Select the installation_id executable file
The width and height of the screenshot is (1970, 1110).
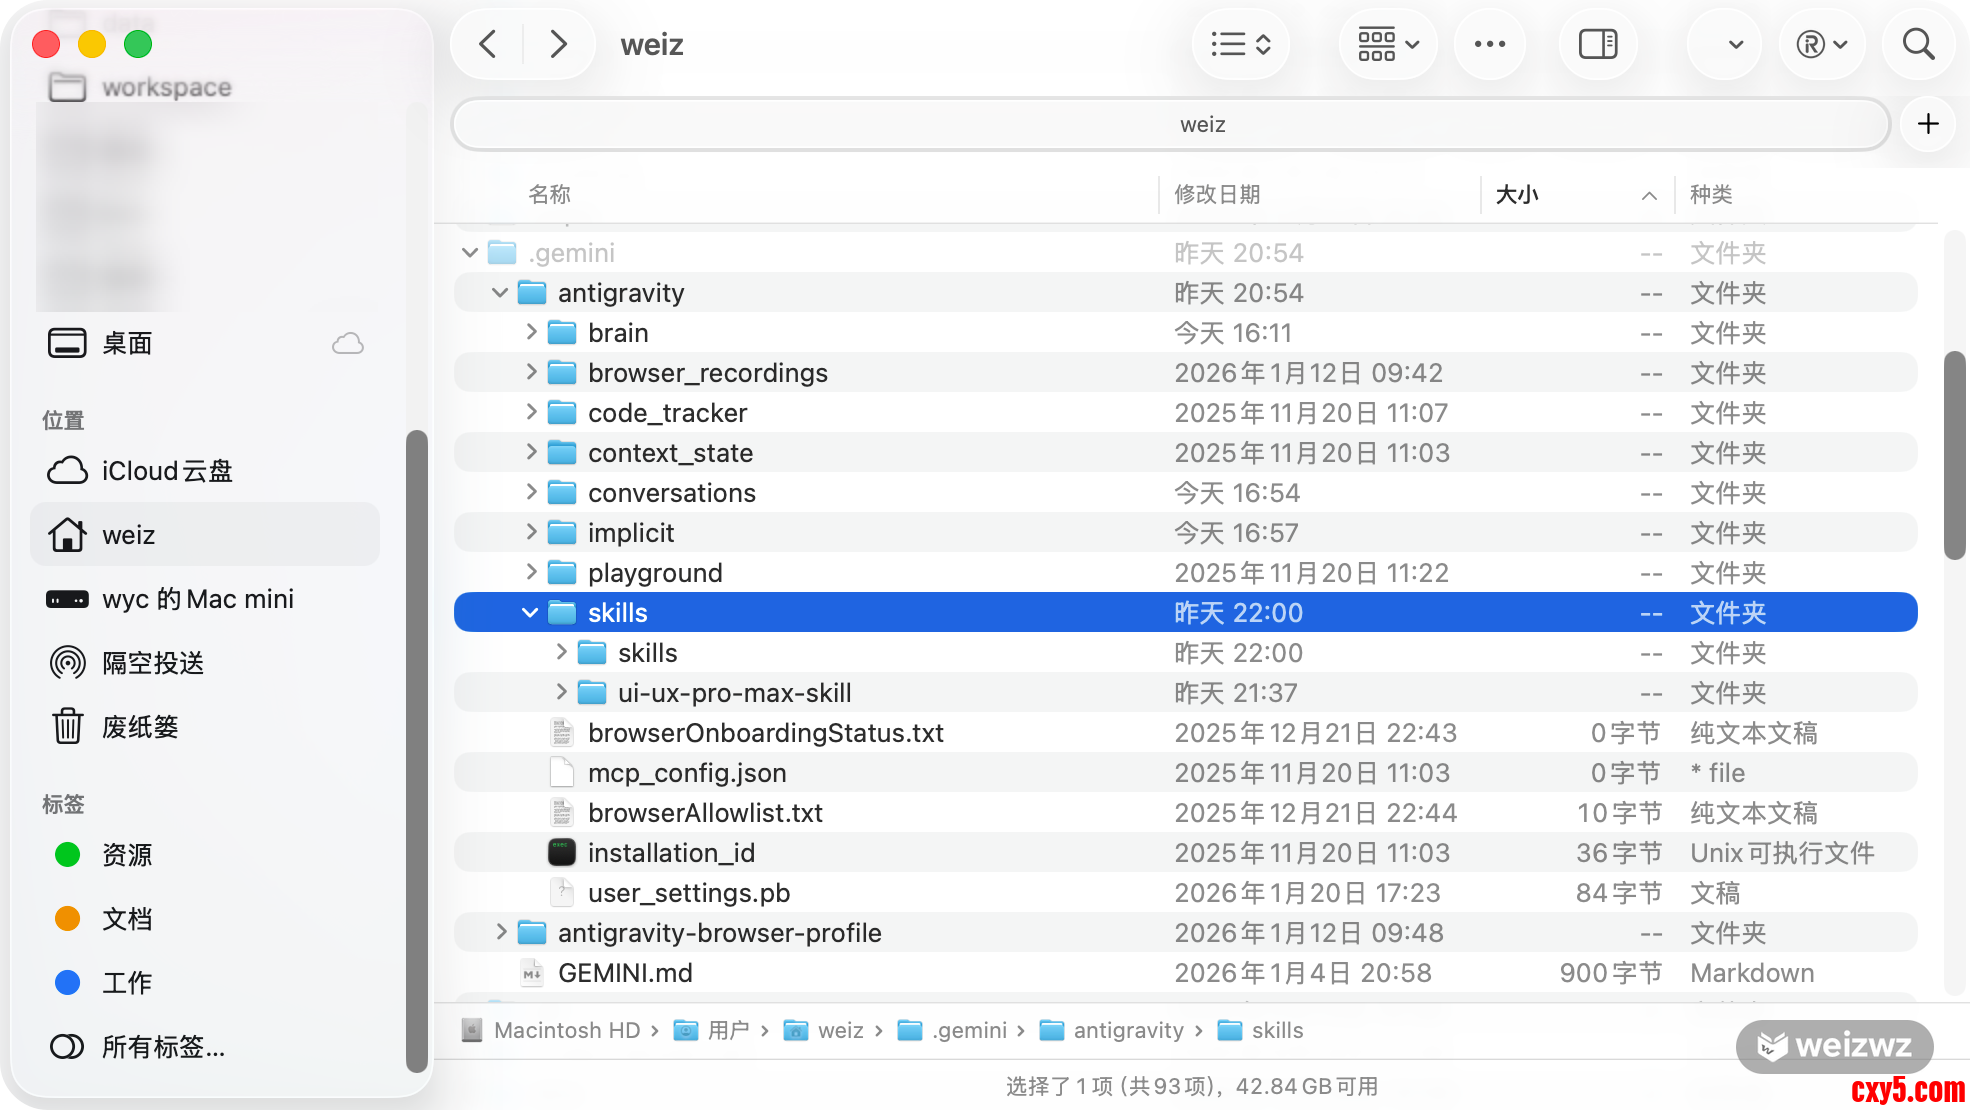671,853
